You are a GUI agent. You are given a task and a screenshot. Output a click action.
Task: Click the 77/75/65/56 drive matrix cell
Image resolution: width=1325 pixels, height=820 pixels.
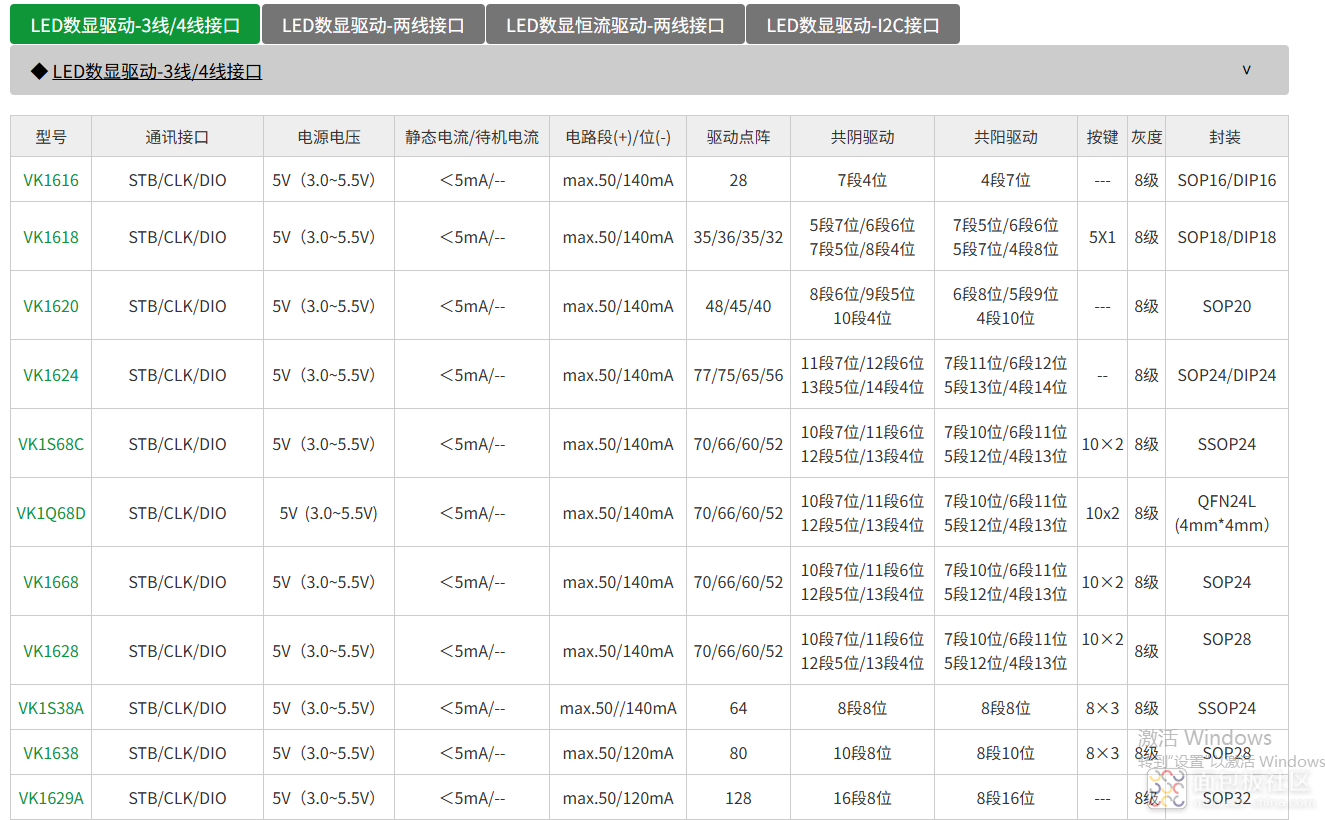tap(739, 375)
